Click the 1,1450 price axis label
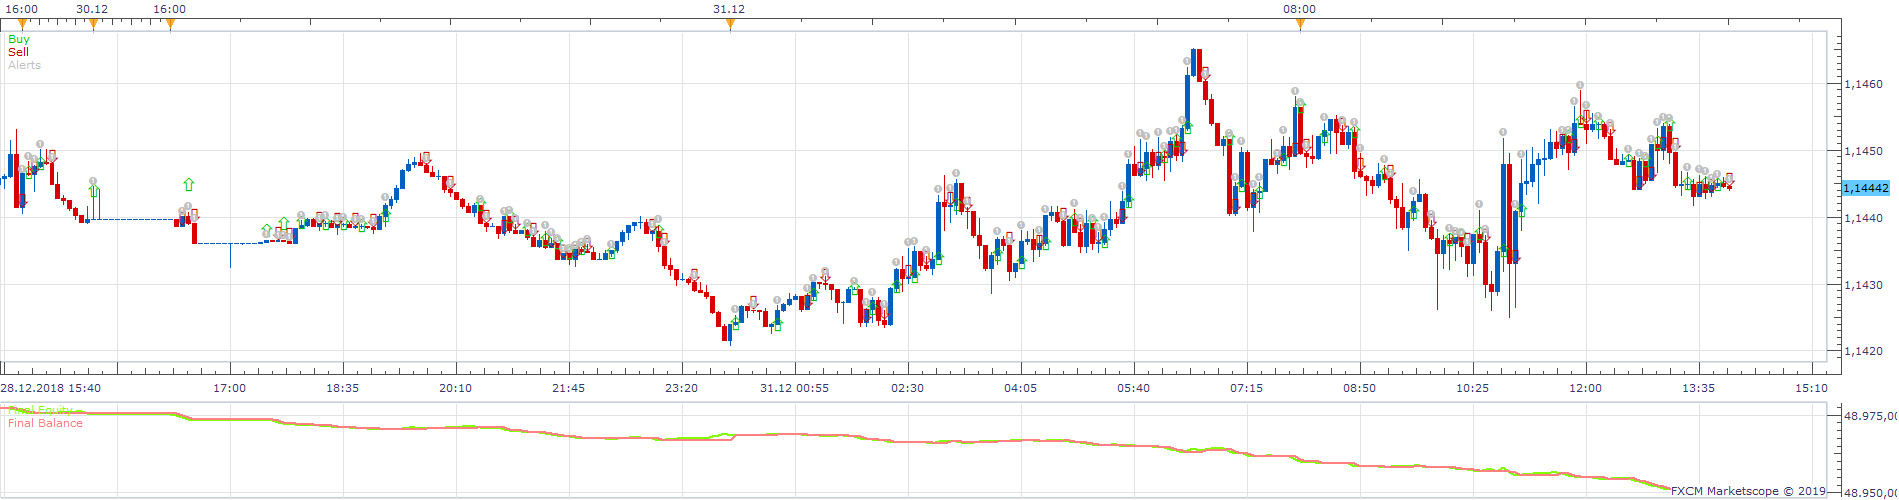The width and height of the screenshot is (1899, 500). coord(1863,152)
